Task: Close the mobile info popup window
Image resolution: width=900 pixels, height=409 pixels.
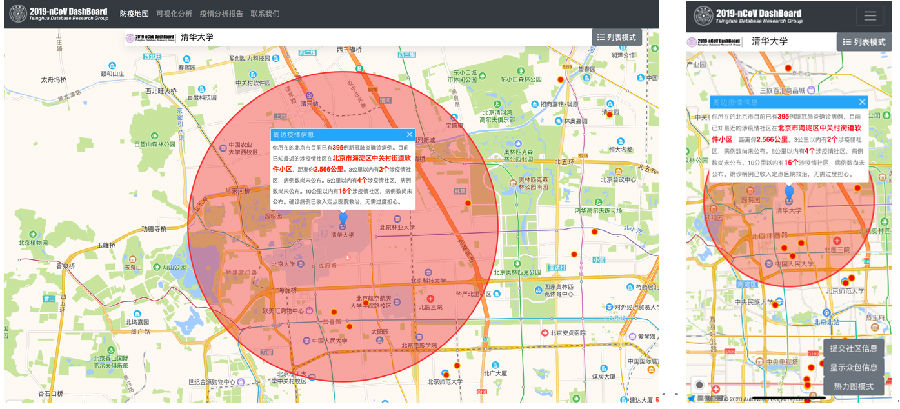Action: 862,101
